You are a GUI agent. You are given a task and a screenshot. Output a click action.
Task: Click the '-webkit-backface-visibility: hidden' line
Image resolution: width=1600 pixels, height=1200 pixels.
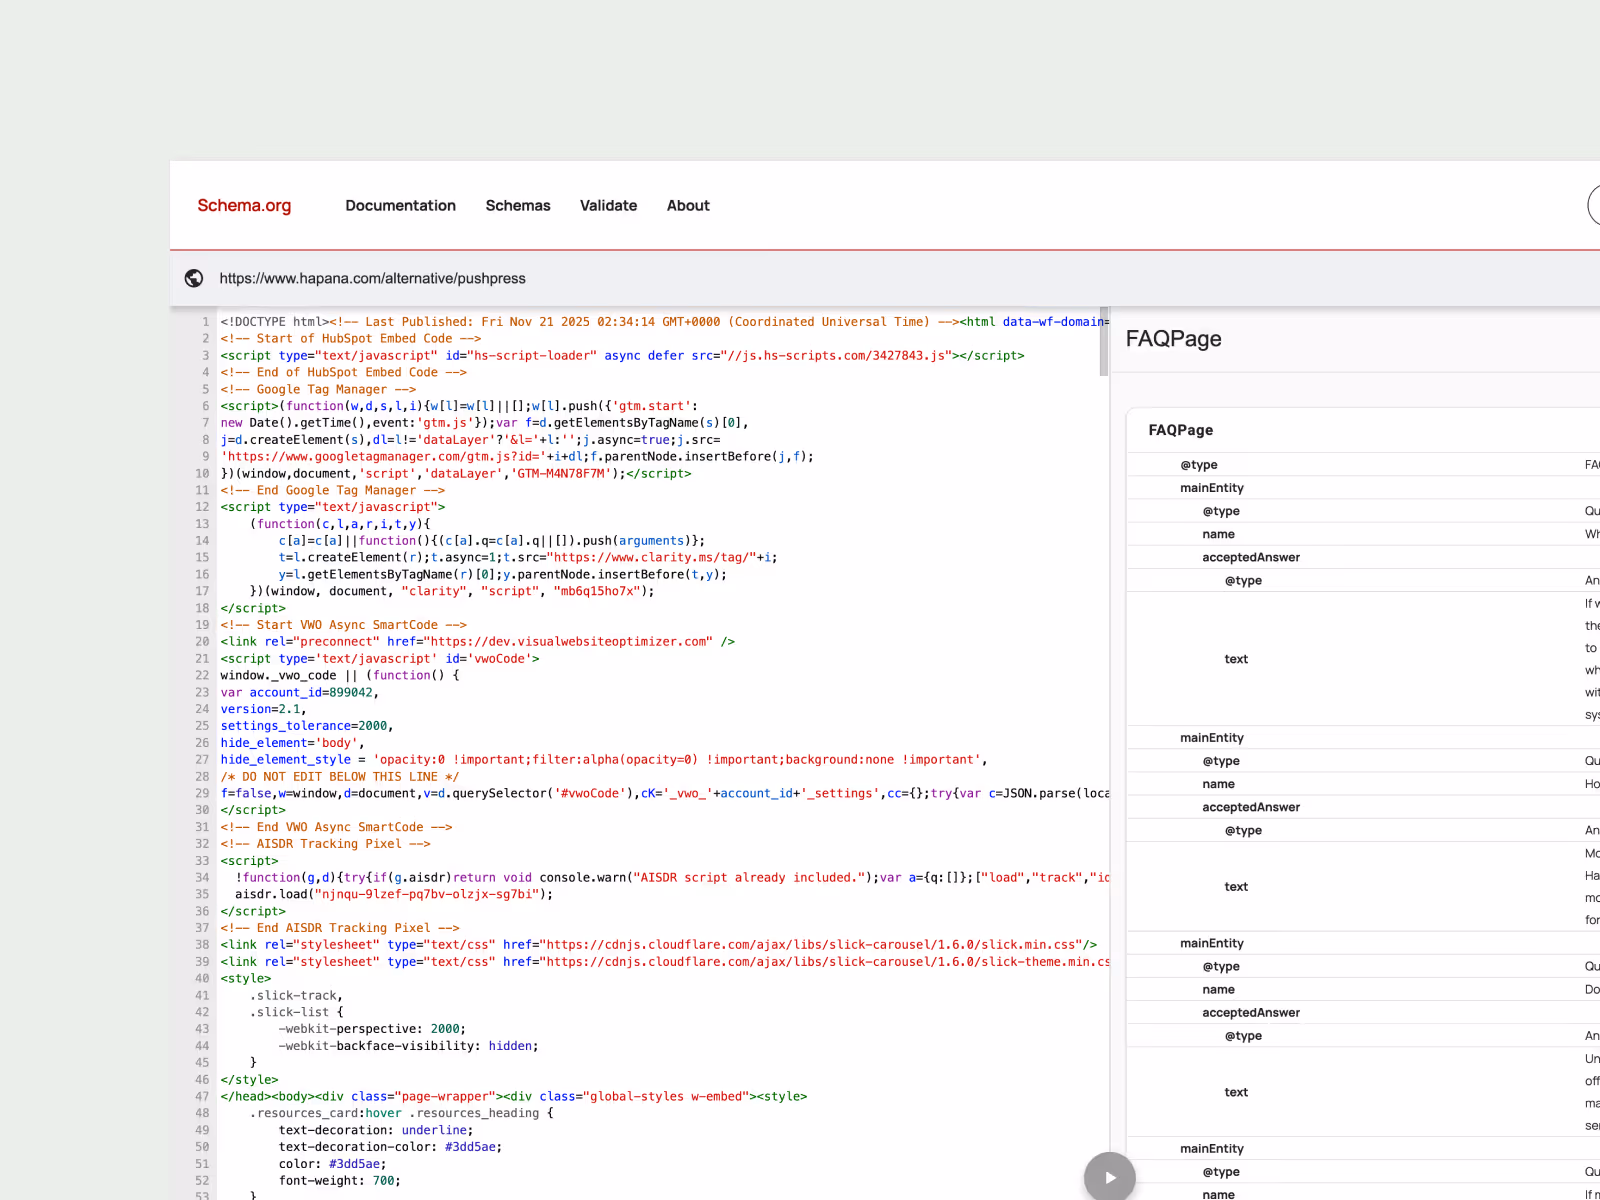(408, 1046)
